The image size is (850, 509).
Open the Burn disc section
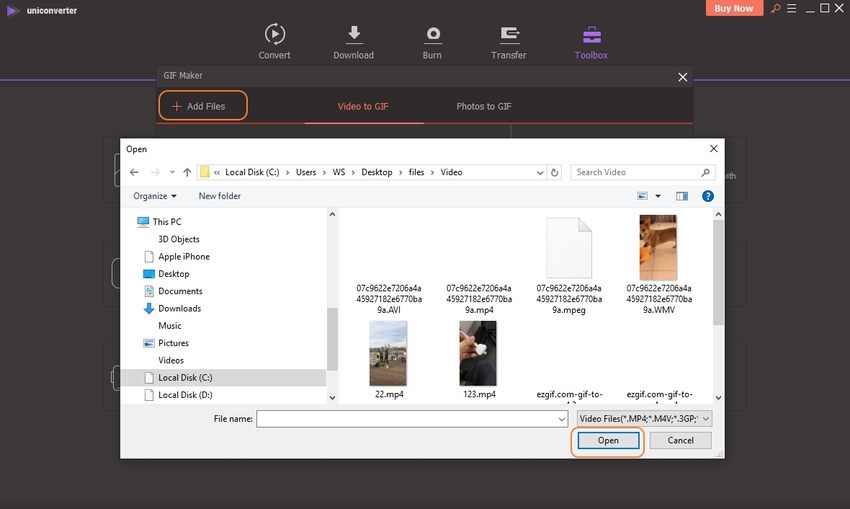pos(432,34)
